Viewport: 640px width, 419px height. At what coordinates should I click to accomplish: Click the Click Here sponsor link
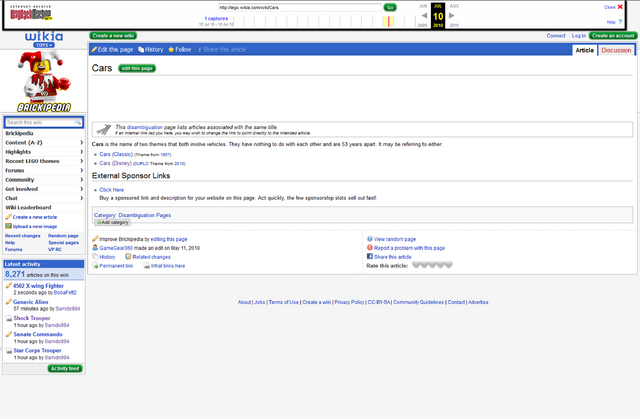[x=111, y=190]
